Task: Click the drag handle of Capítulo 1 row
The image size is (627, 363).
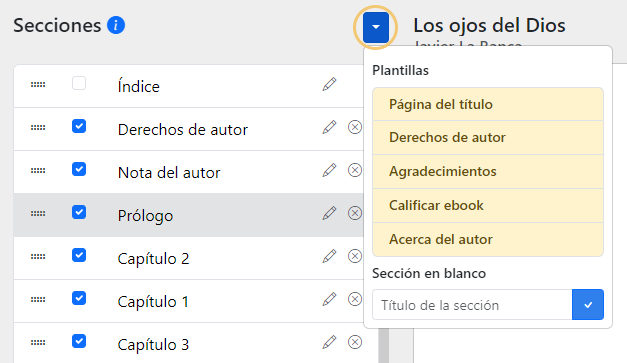Action: [x=38, y=299]
